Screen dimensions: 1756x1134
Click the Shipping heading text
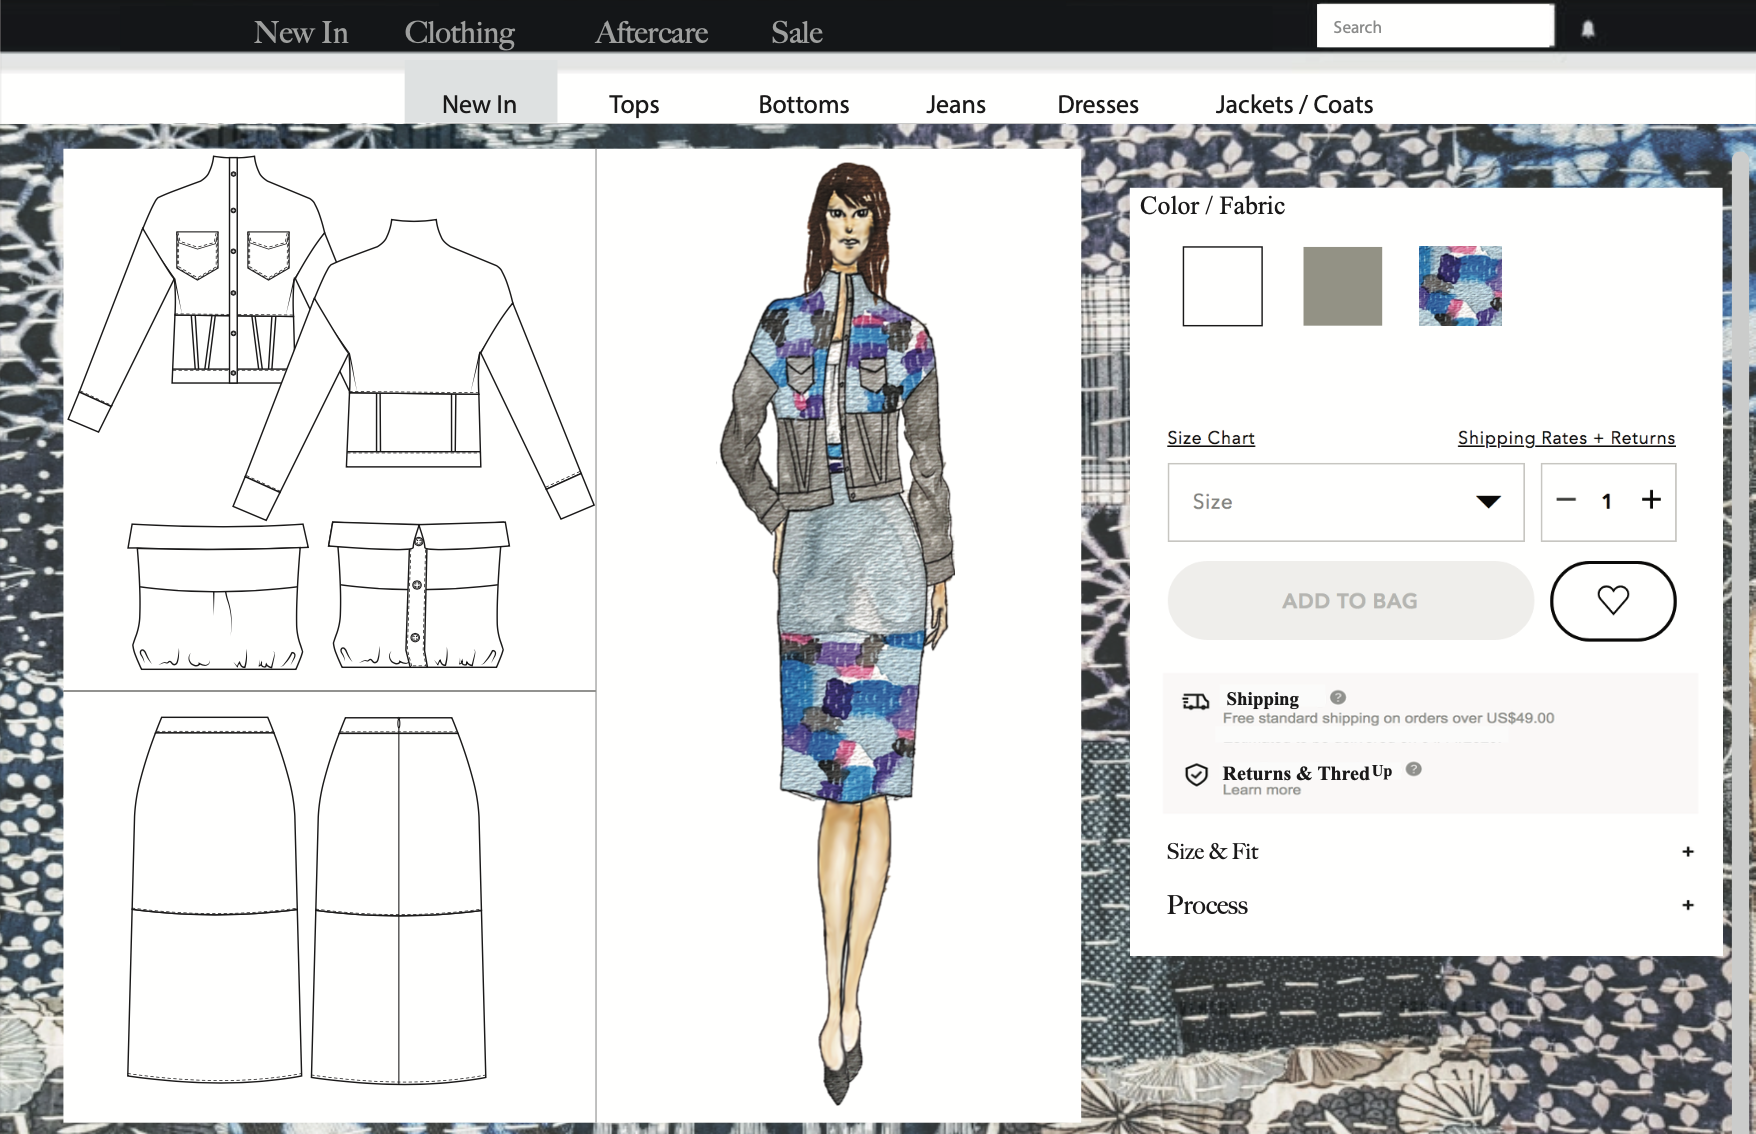tap(1262, 698)
